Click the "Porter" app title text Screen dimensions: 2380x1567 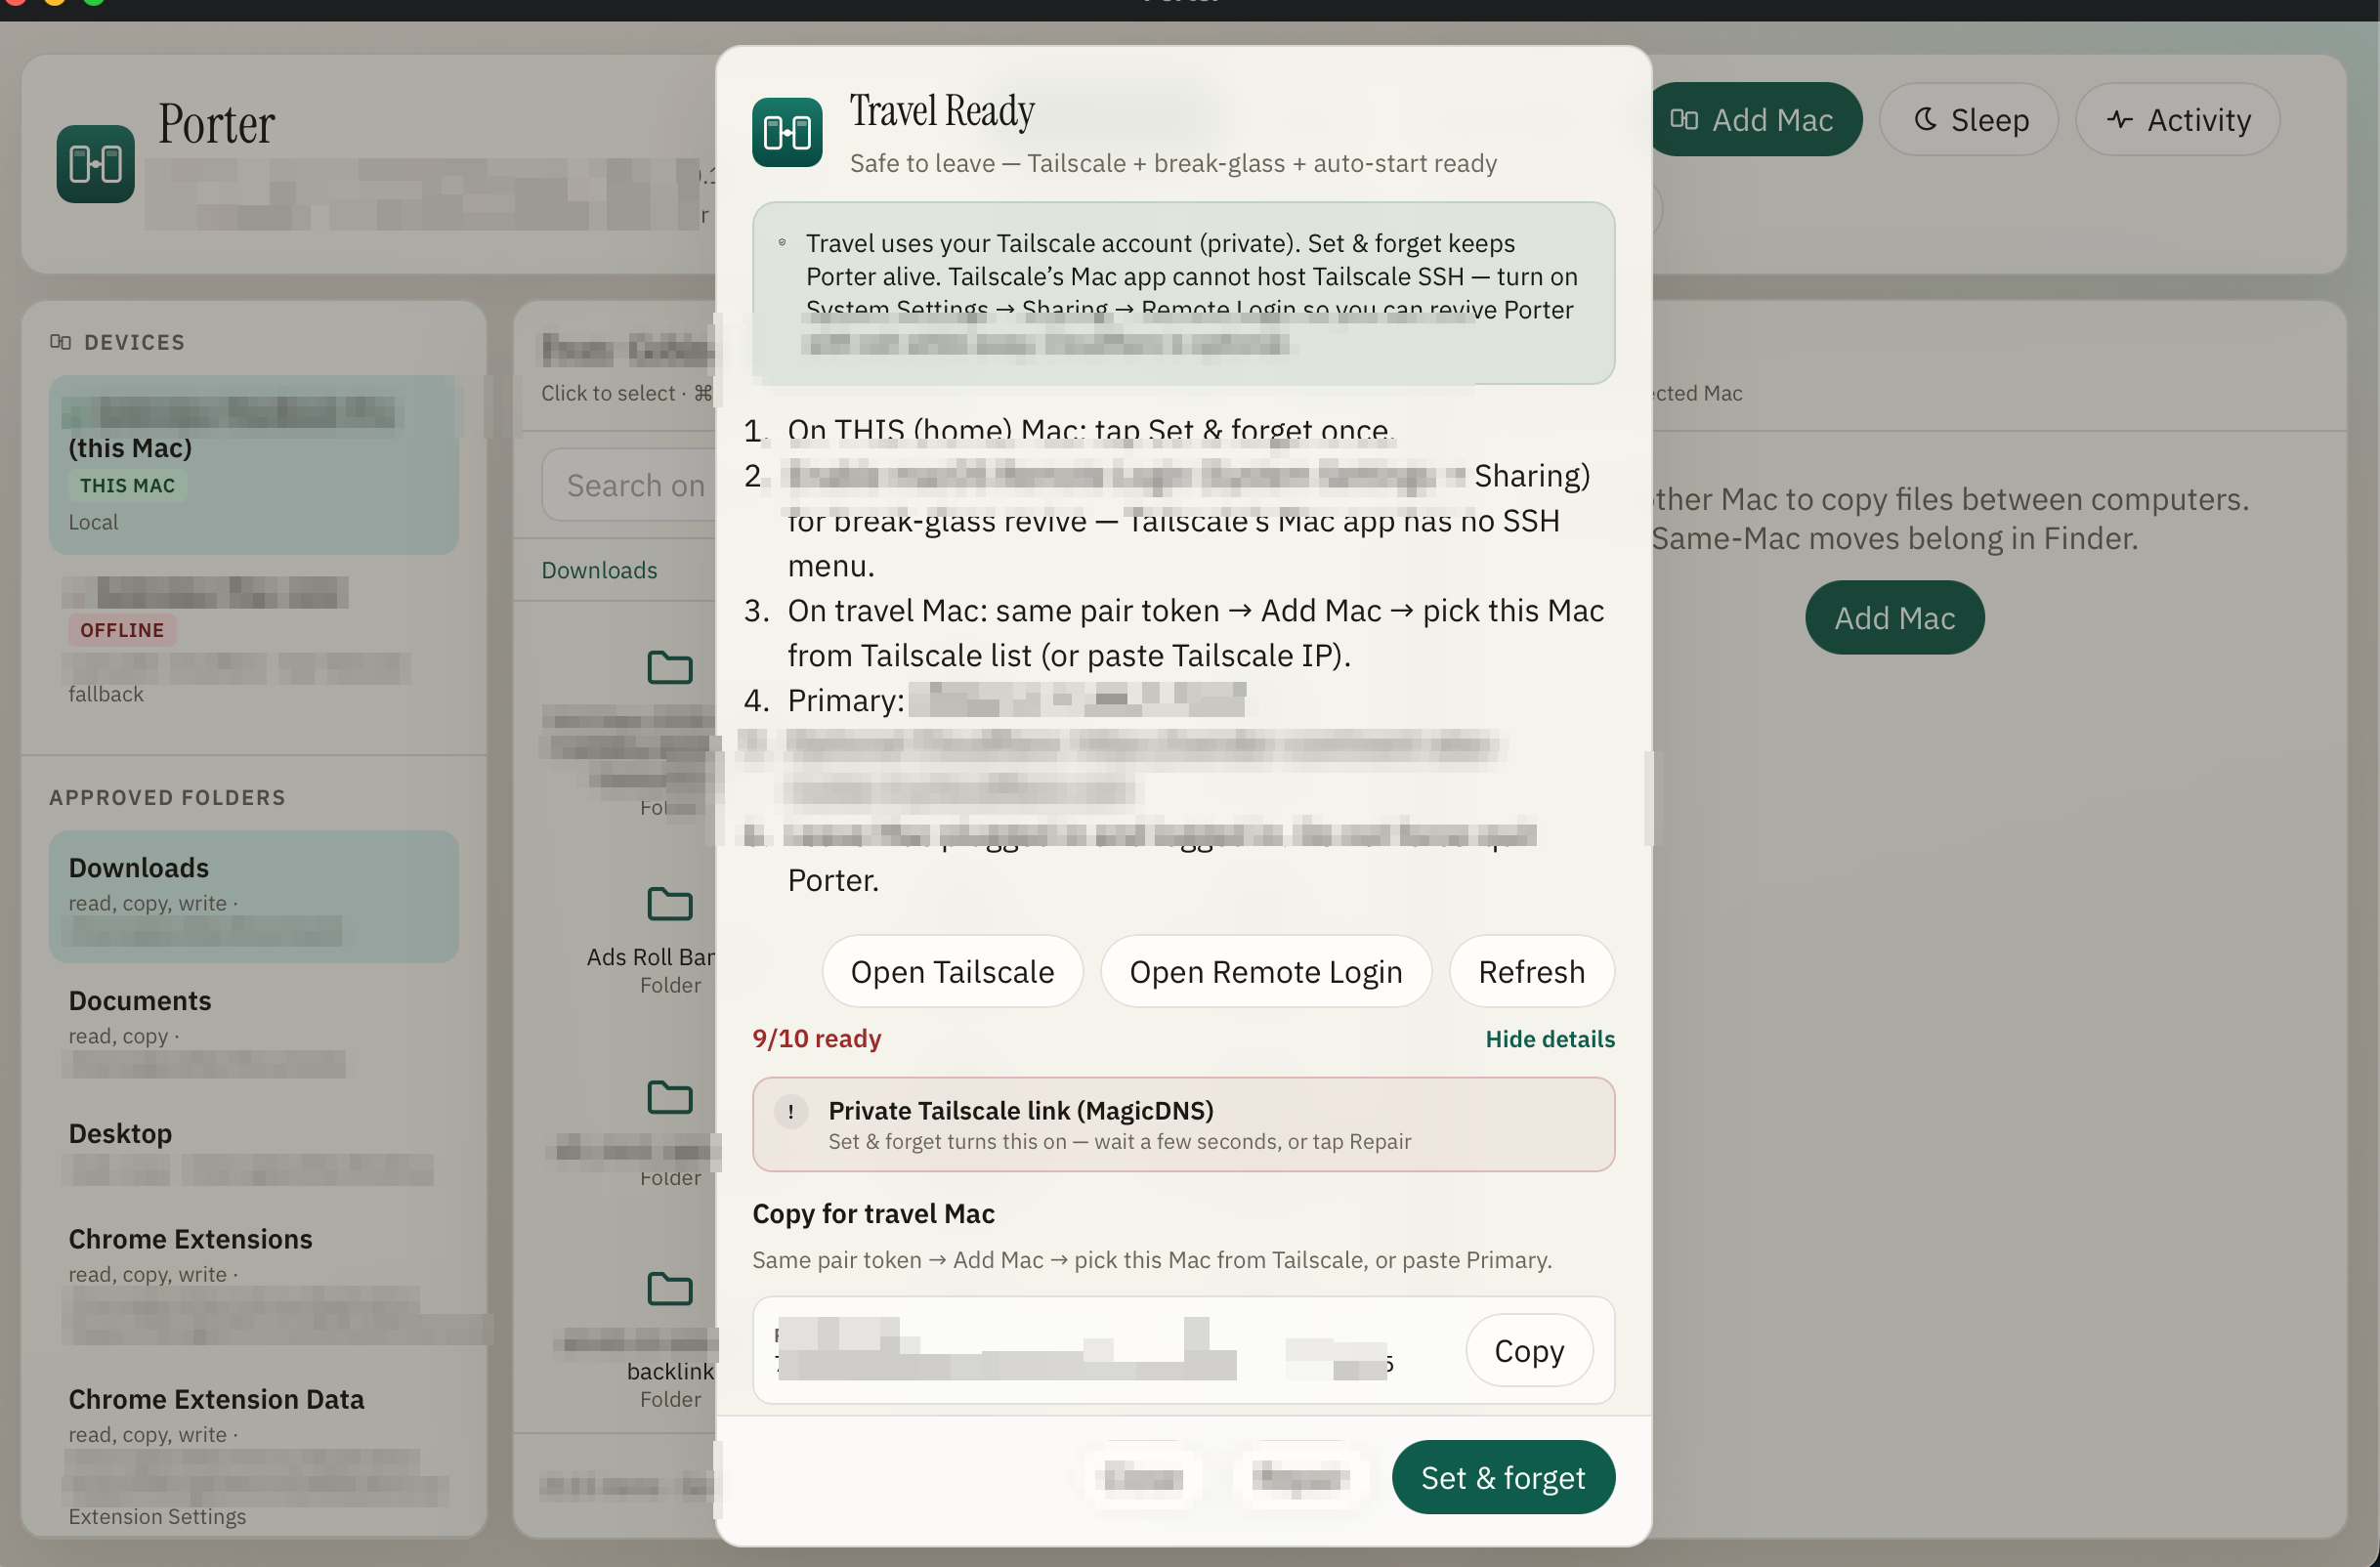tap(216, 124)
